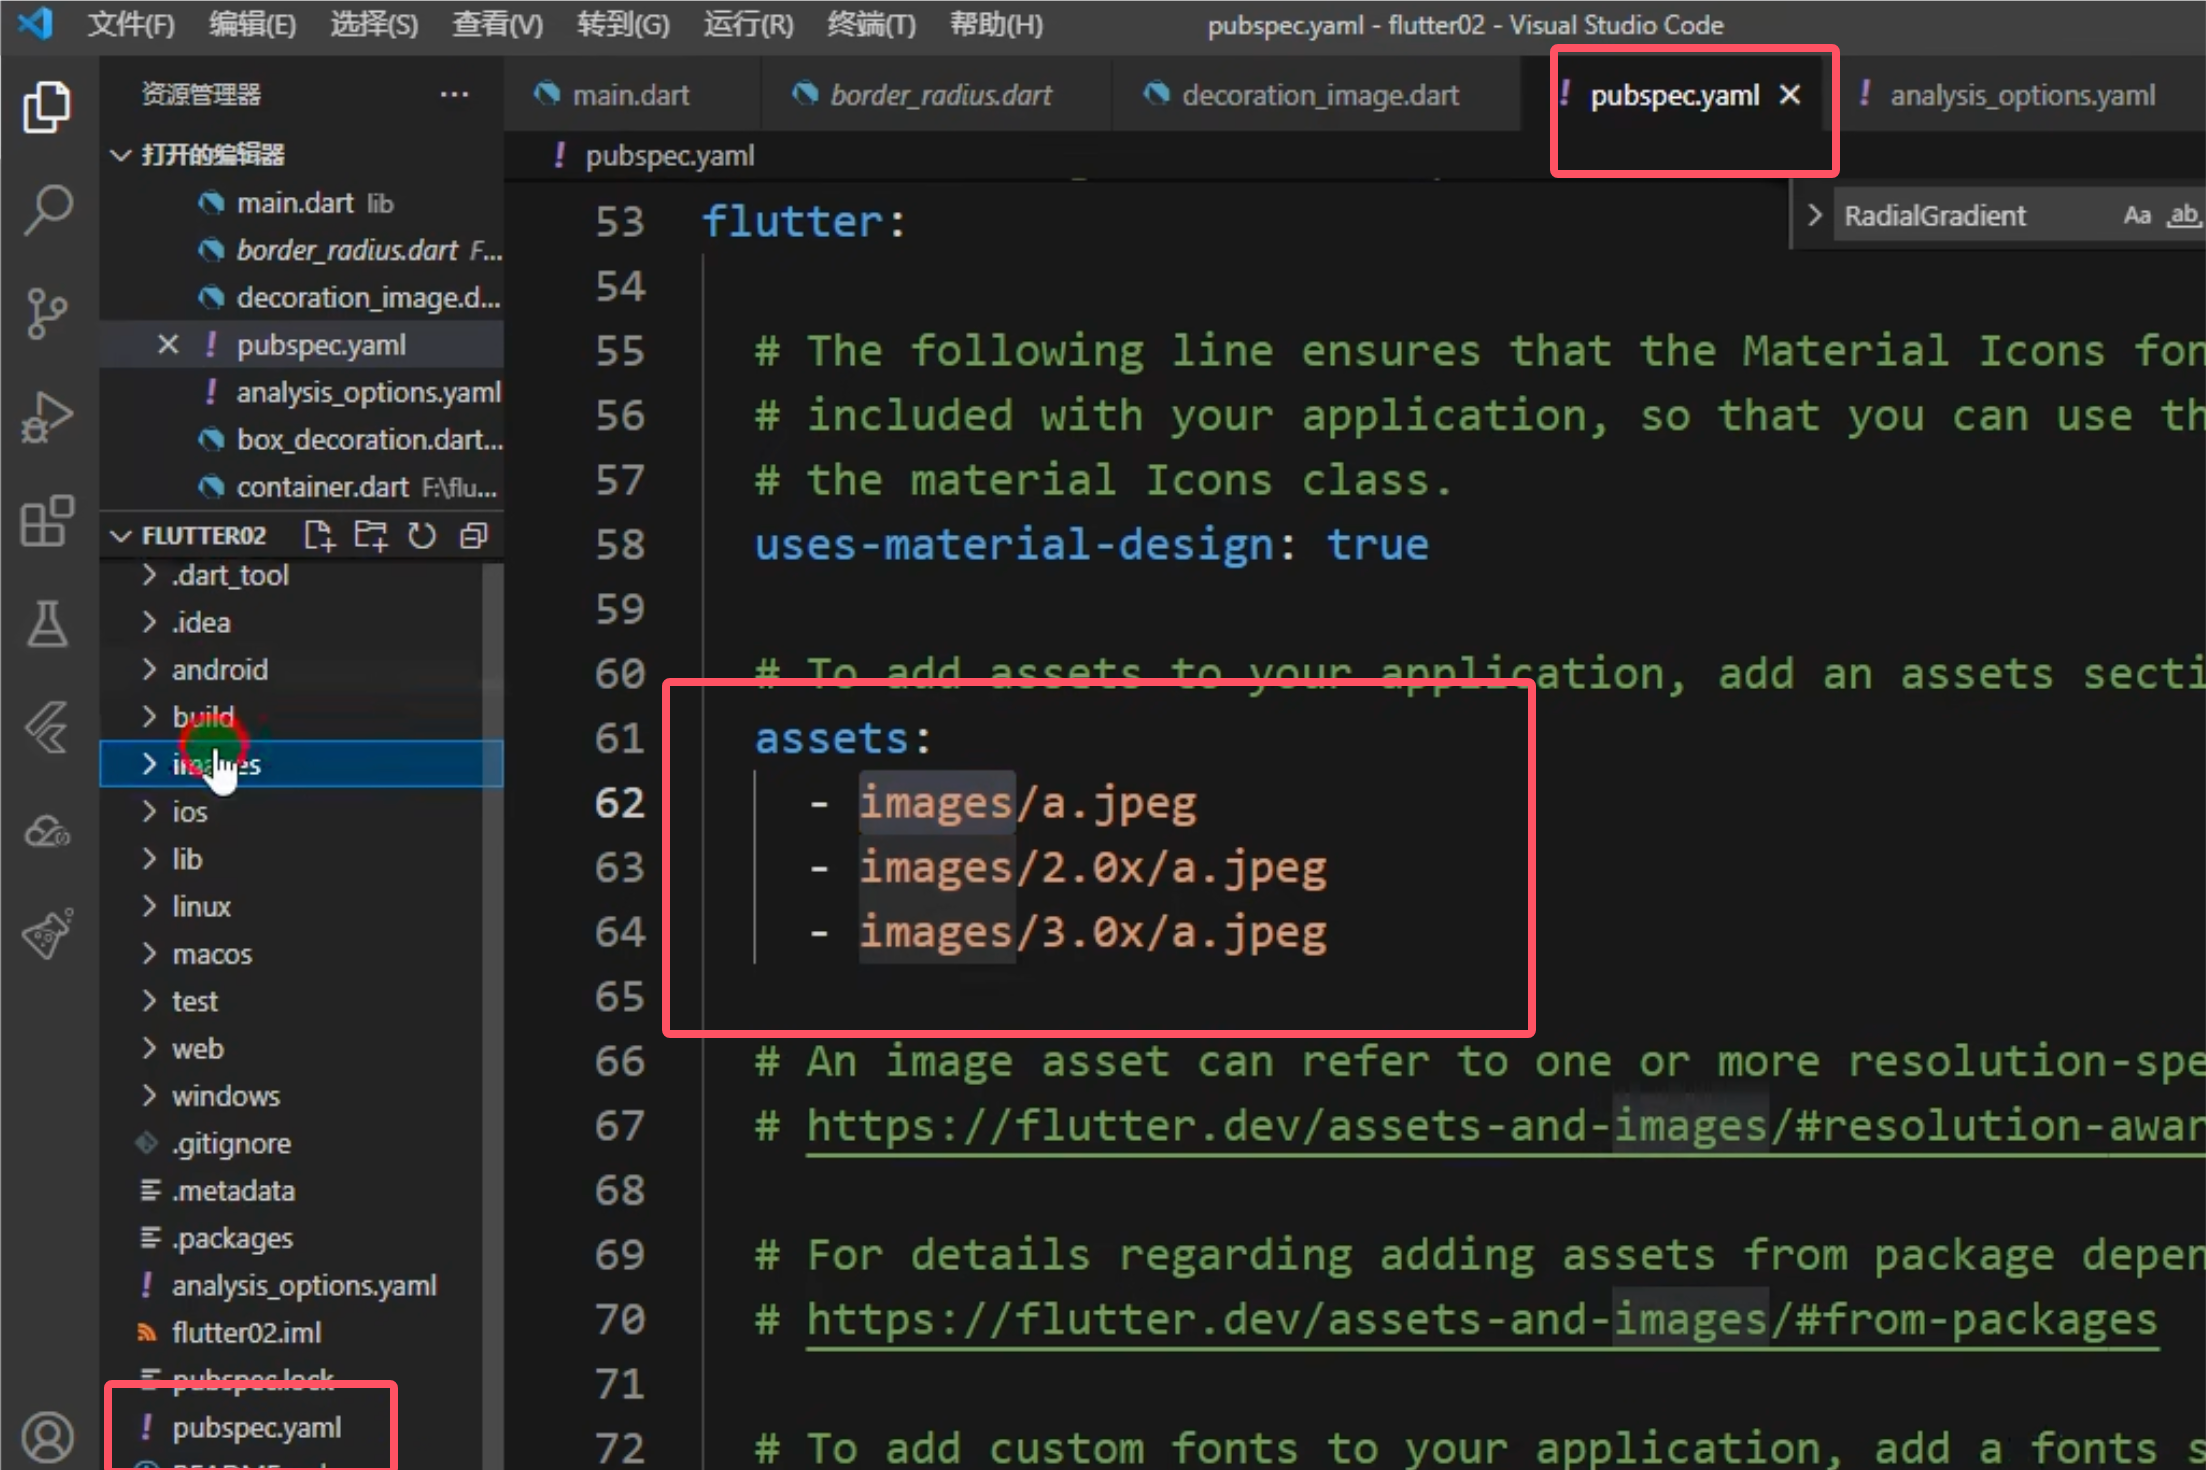Open the 终端(T) menu
Viewport: 2206px width, 1470px height.
click(x=870, y=25)
